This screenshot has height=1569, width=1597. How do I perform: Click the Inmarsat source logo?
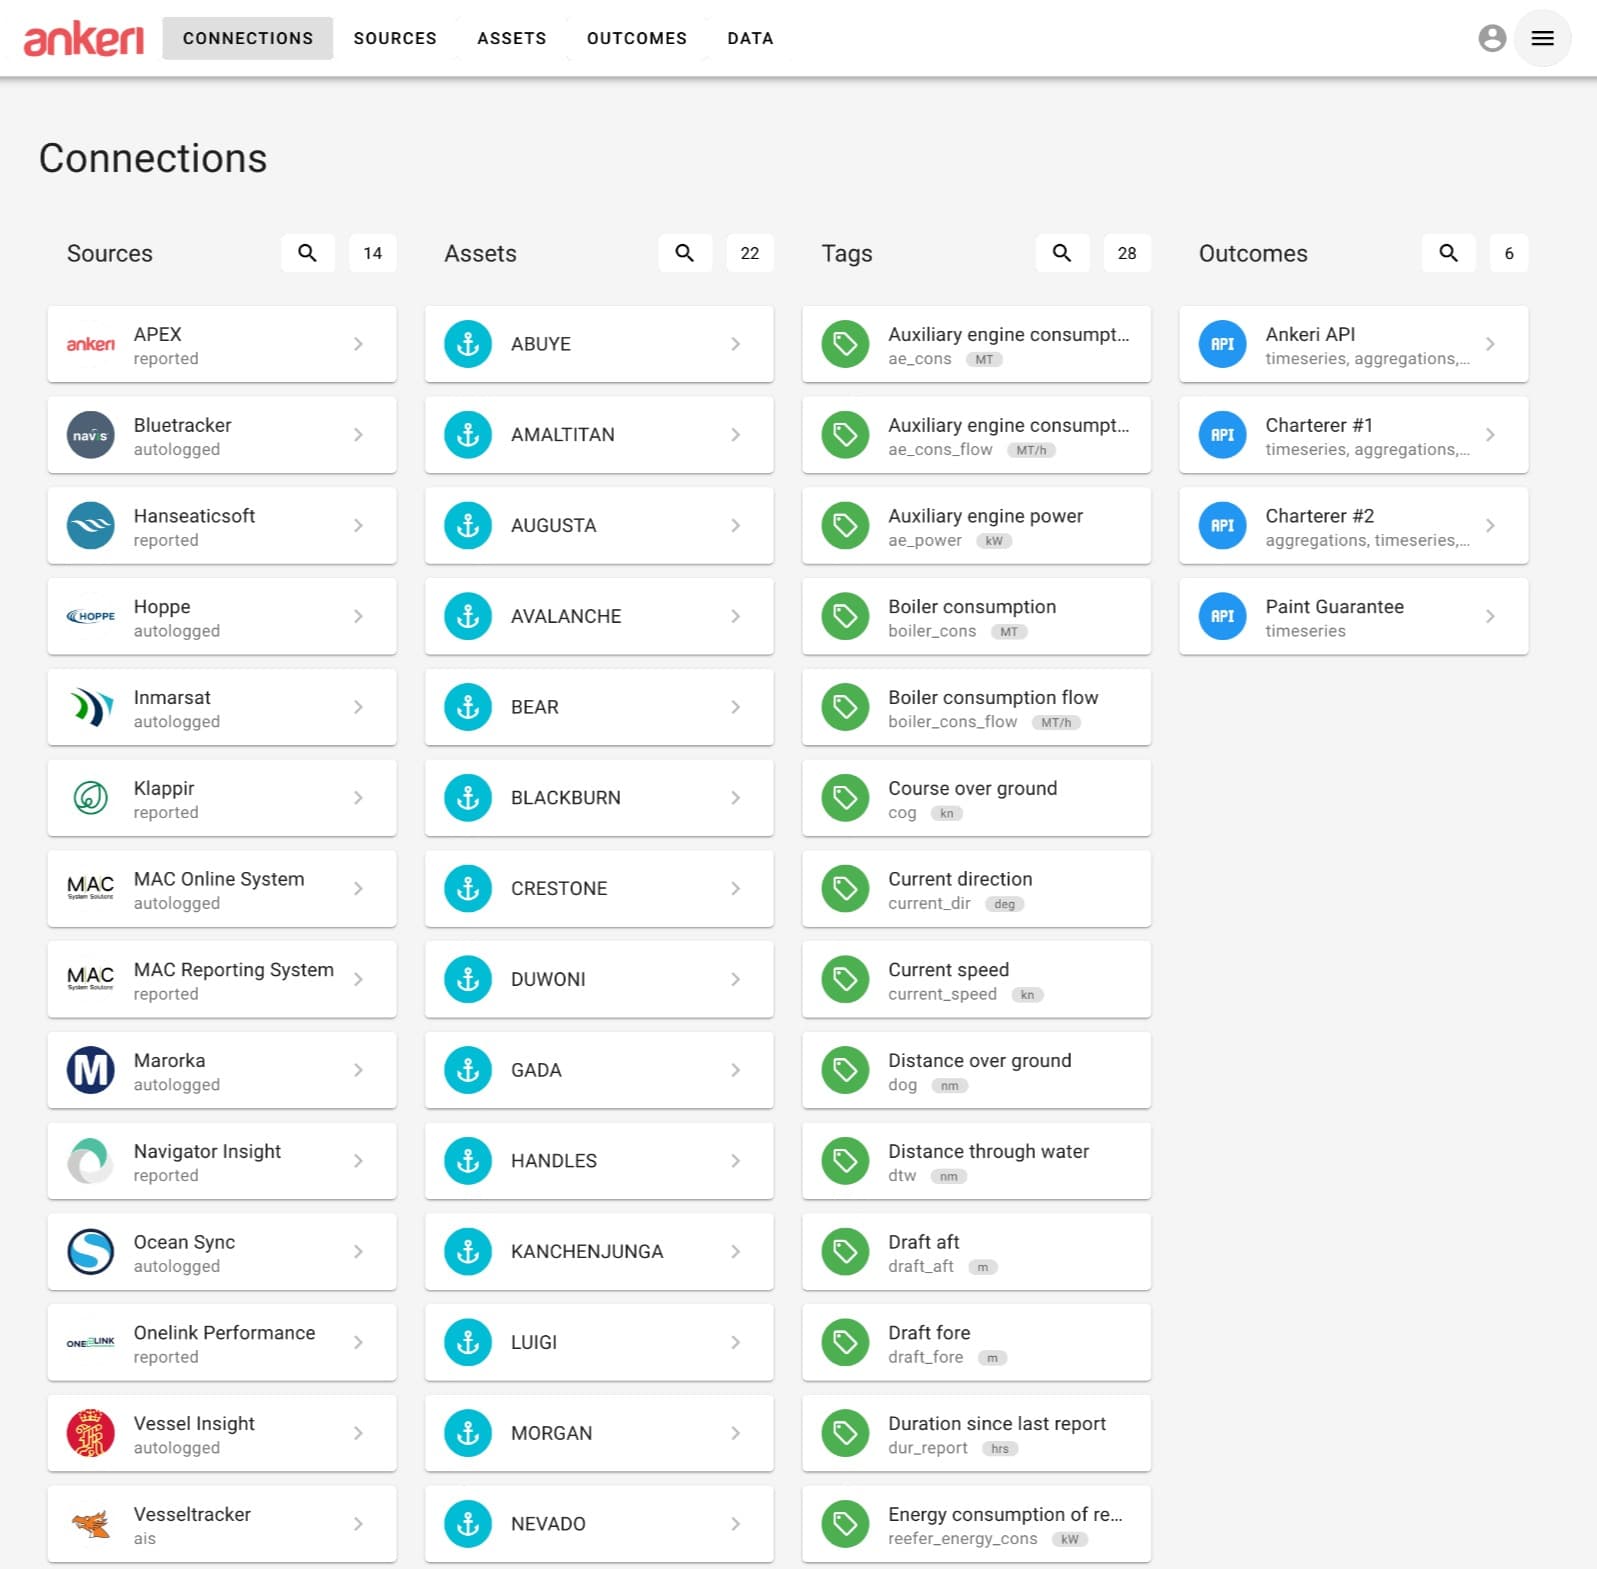(x=91, y=707)
